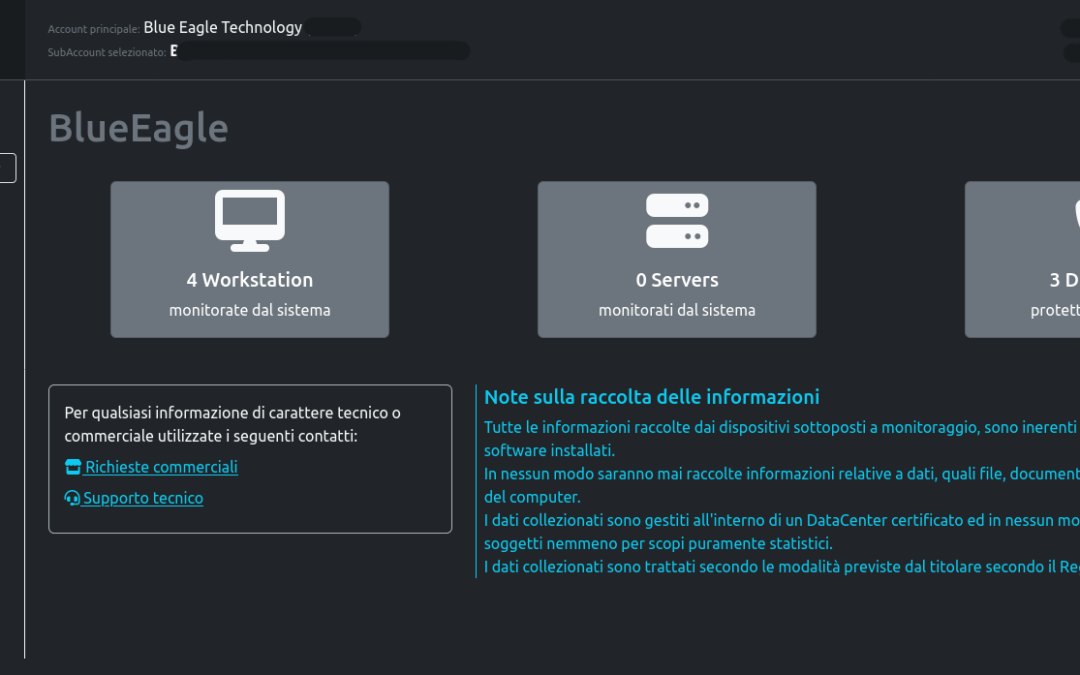The height and width of the screenshot is (675, 1080).
Task: Click the small outlined box in the left sidebar
Action: point(8,168)
